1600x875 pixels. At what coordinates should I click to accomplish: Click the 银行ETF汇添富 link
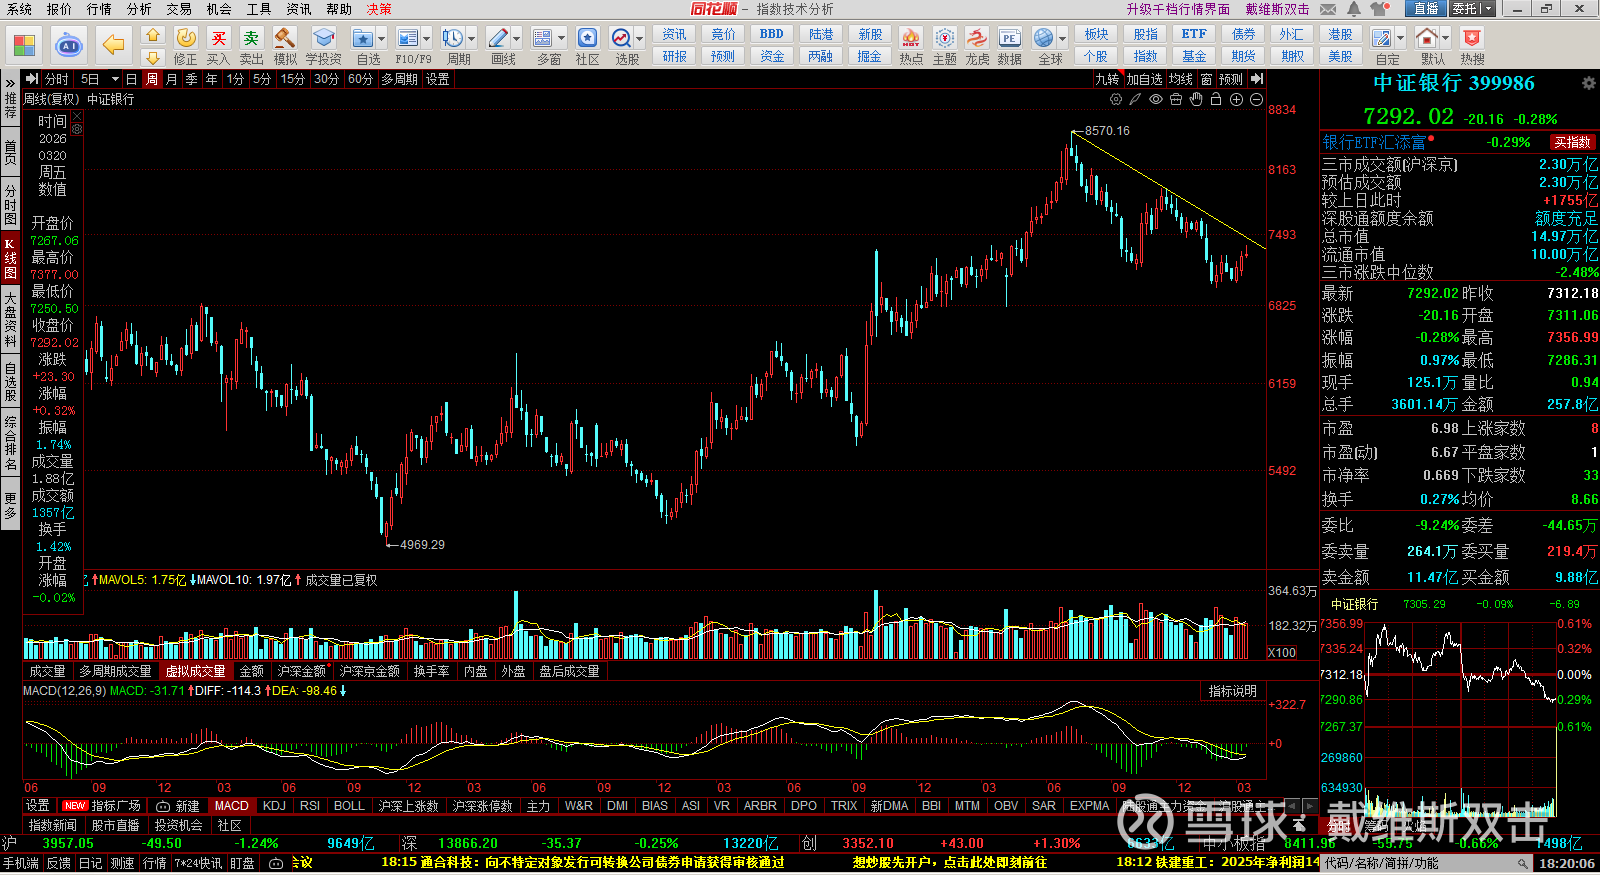[1374, 142]
